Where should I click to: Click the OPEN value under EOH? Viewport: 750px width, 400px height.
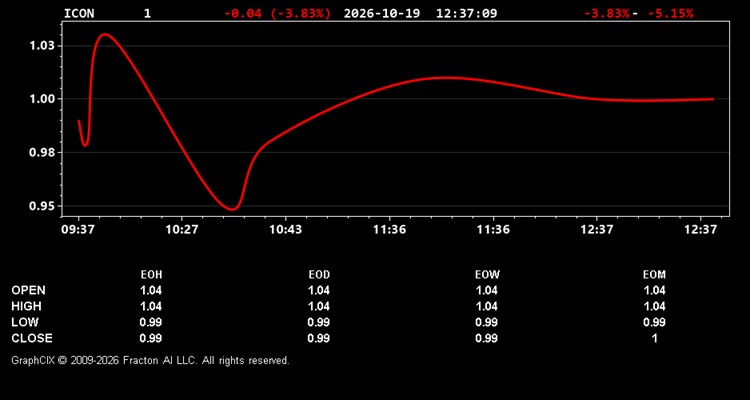(x=151, y=290)
